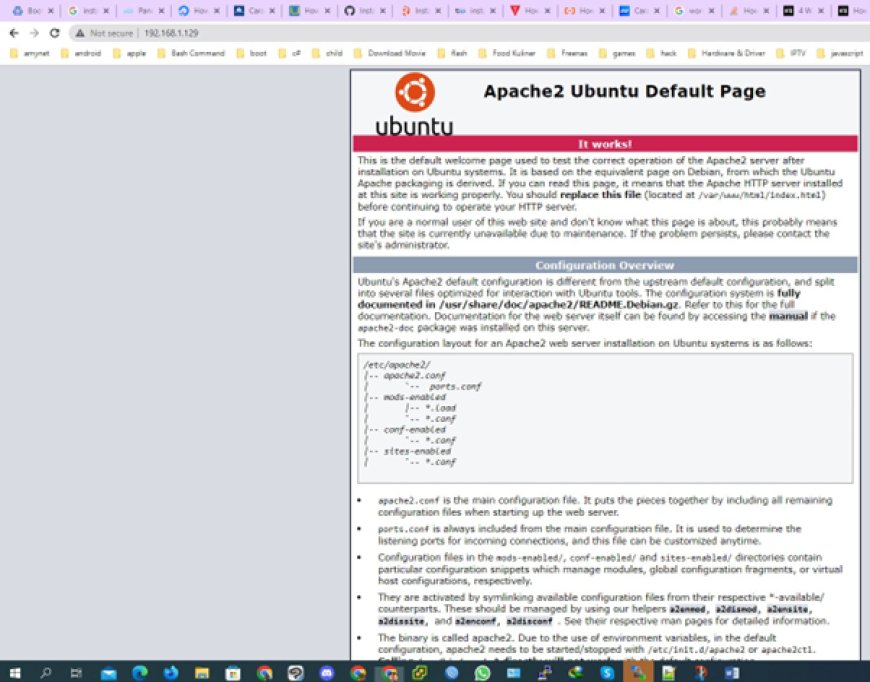Click the Not secure warning icon

(80, 33)
